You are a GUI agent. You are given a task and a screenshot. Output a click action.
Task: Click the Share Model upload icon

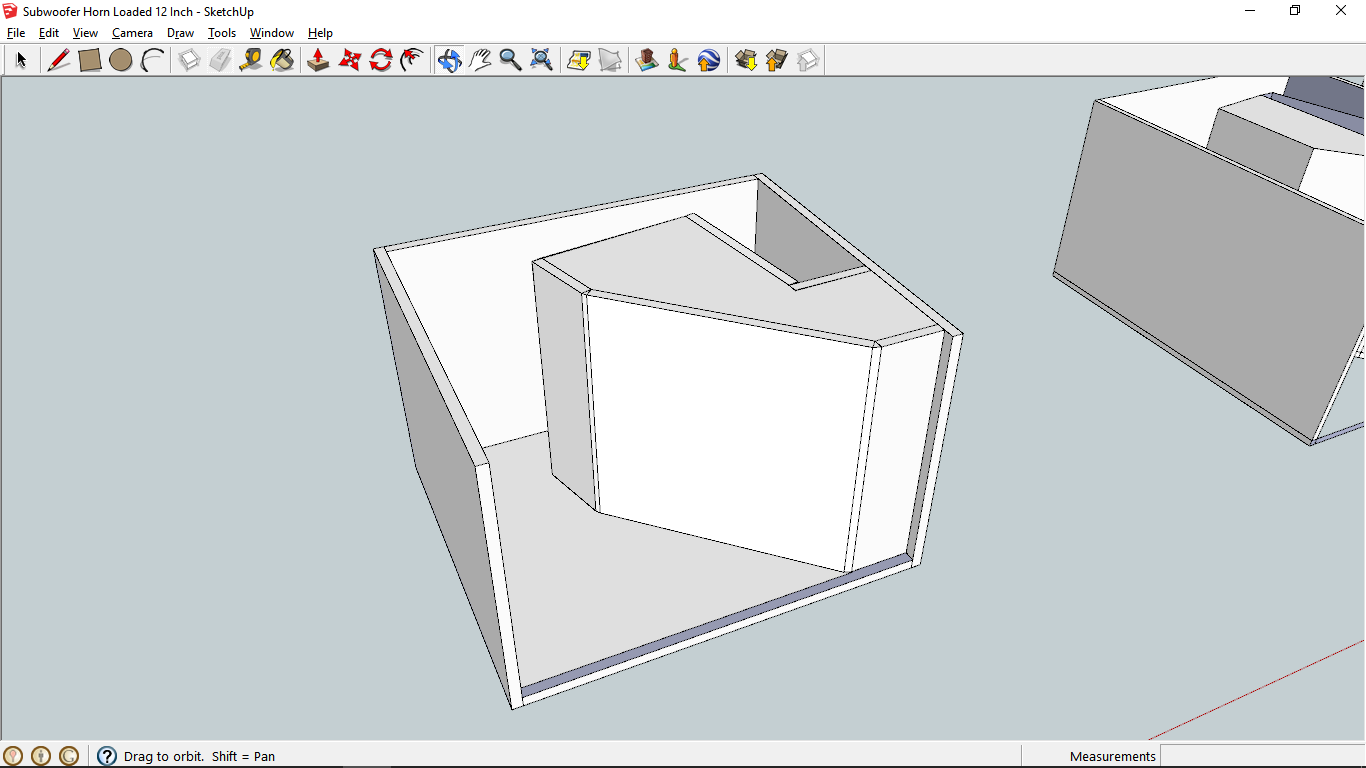coord(777,60)
